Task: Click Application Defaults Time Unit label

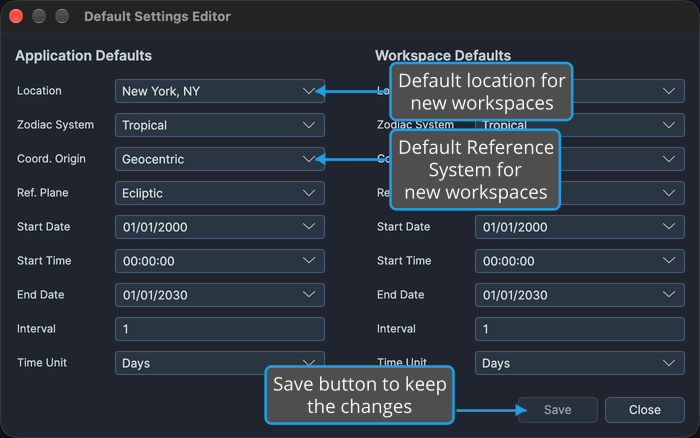Action: 42,363
